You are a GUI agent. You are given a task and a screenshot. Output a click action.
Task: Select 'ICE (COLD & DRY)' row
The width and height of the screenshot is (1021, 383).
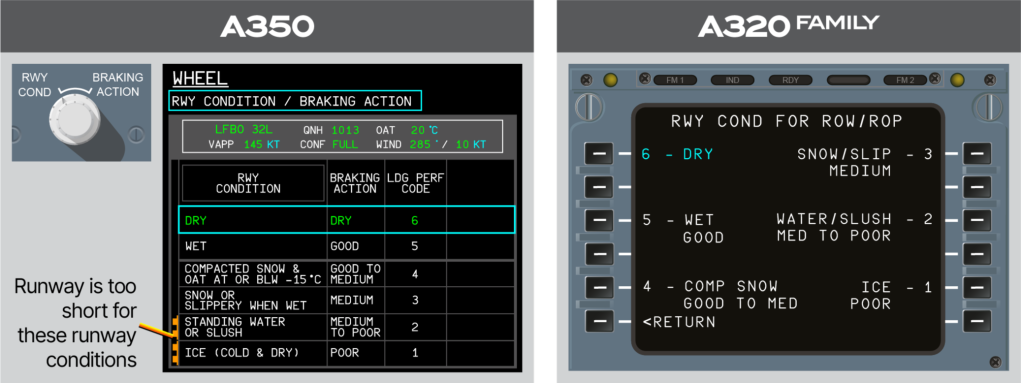coord(346,353)
